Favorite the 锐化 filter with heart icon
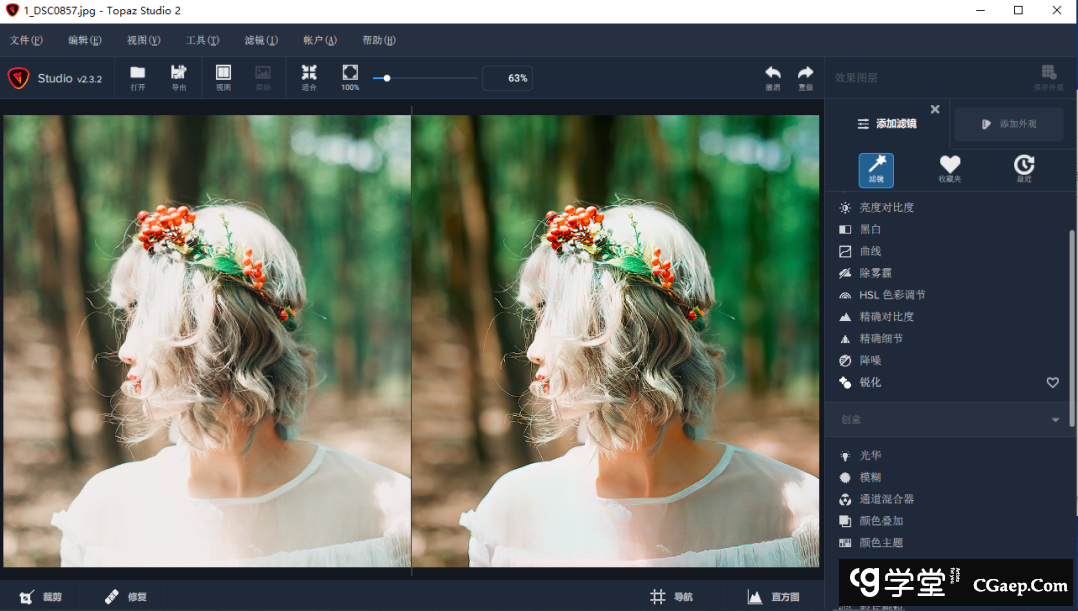The width and height of the screenshot is (1078, 611). (1052, 383)
